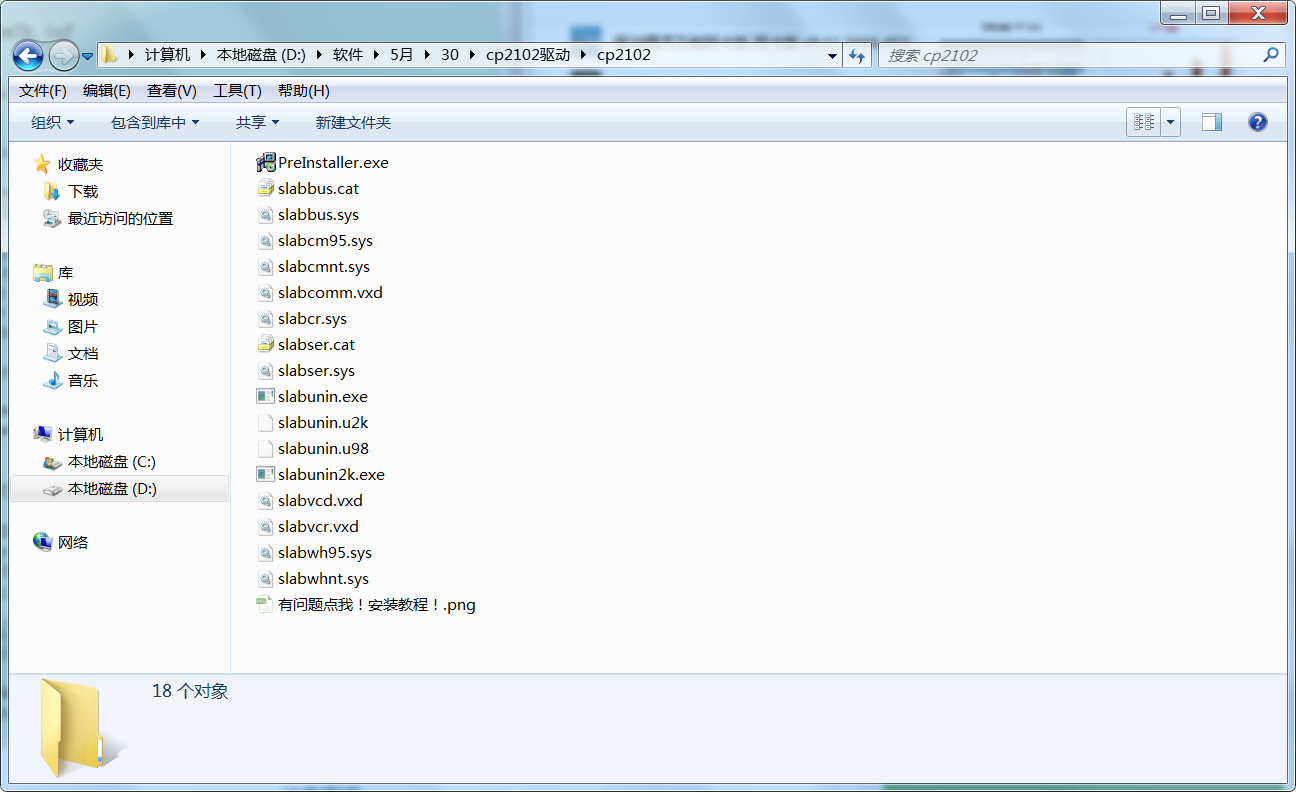Expand the 包含到库中 dropdown

155,122
